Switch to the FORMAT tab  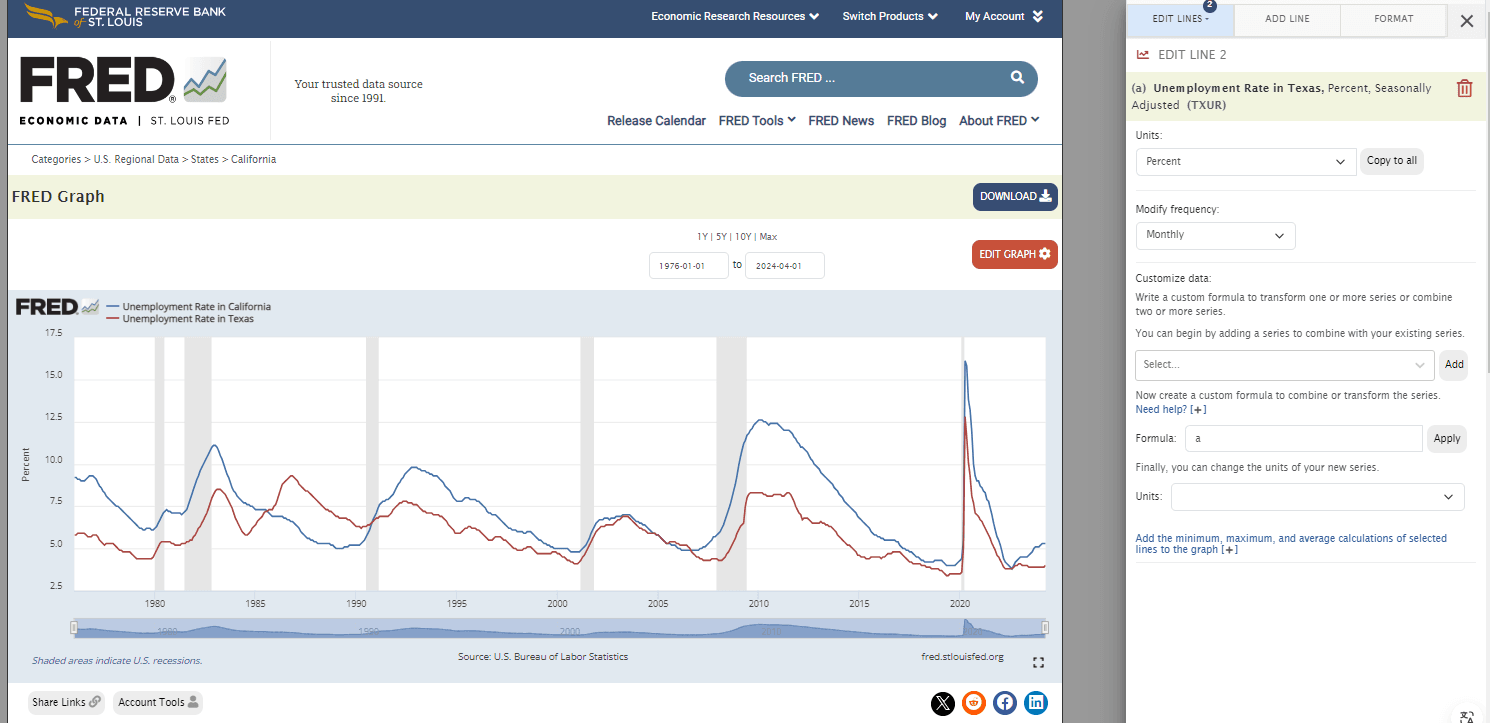(x=1393, y=19)
